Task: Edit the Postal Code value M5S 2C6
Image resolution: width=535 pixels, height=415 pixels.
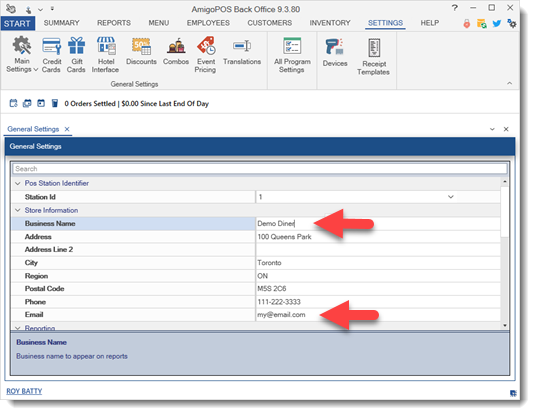Action: coord(378,289)
